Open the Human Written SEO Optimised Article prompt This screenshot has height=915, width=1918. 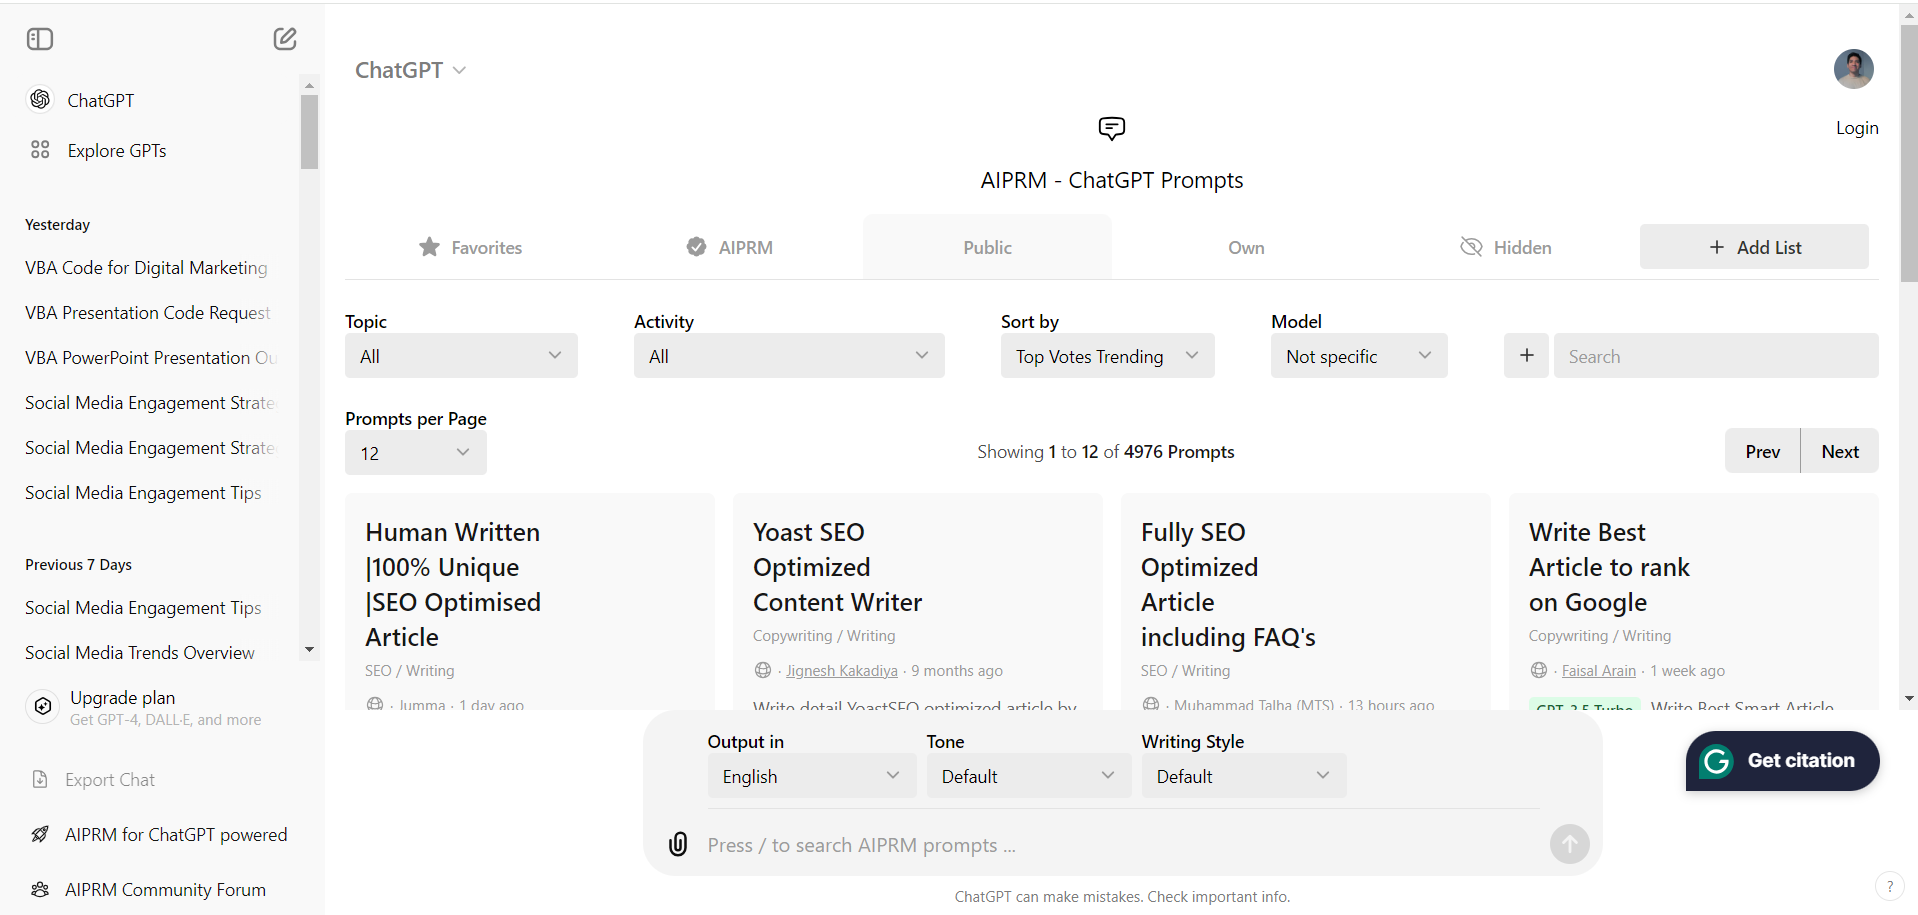click(453, 584)
